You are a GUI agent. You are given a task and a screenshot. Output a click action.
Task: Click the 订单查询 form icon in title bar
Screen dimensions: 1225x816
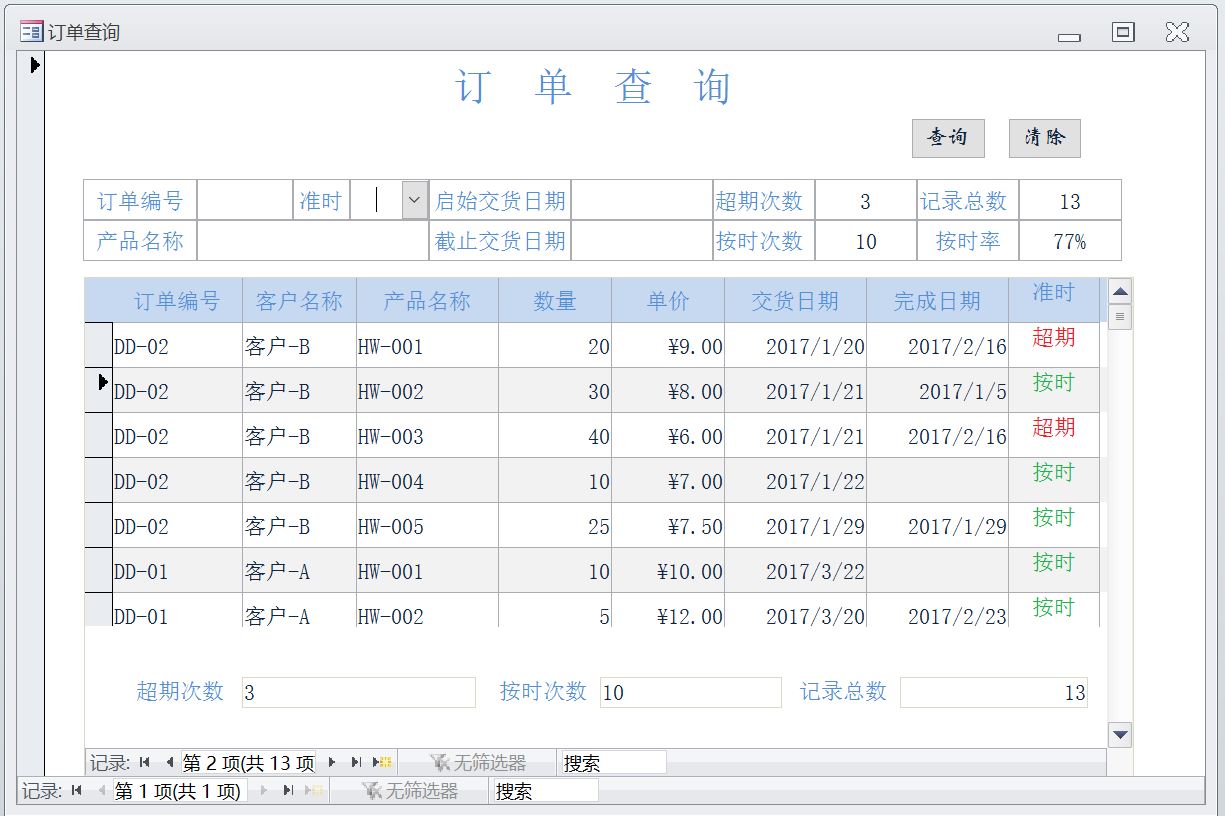31,32
